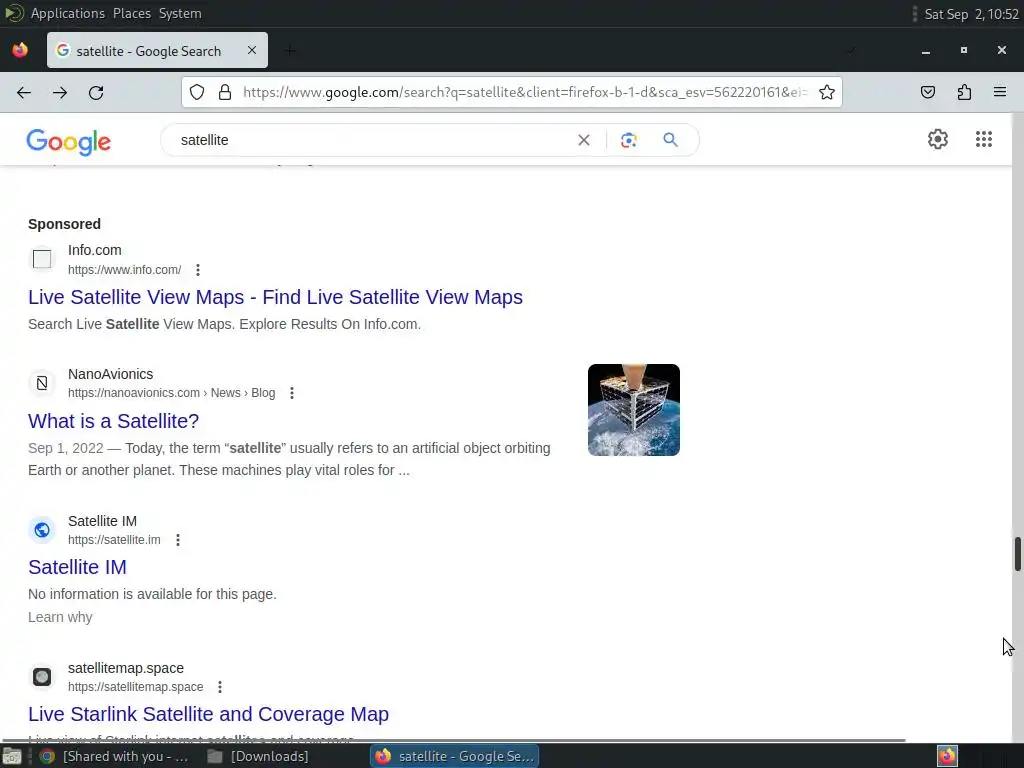Click the horizontal scrollbar at page bottom
The height and width of the screenshot is (768, 1024).
[x=454, y=740]
